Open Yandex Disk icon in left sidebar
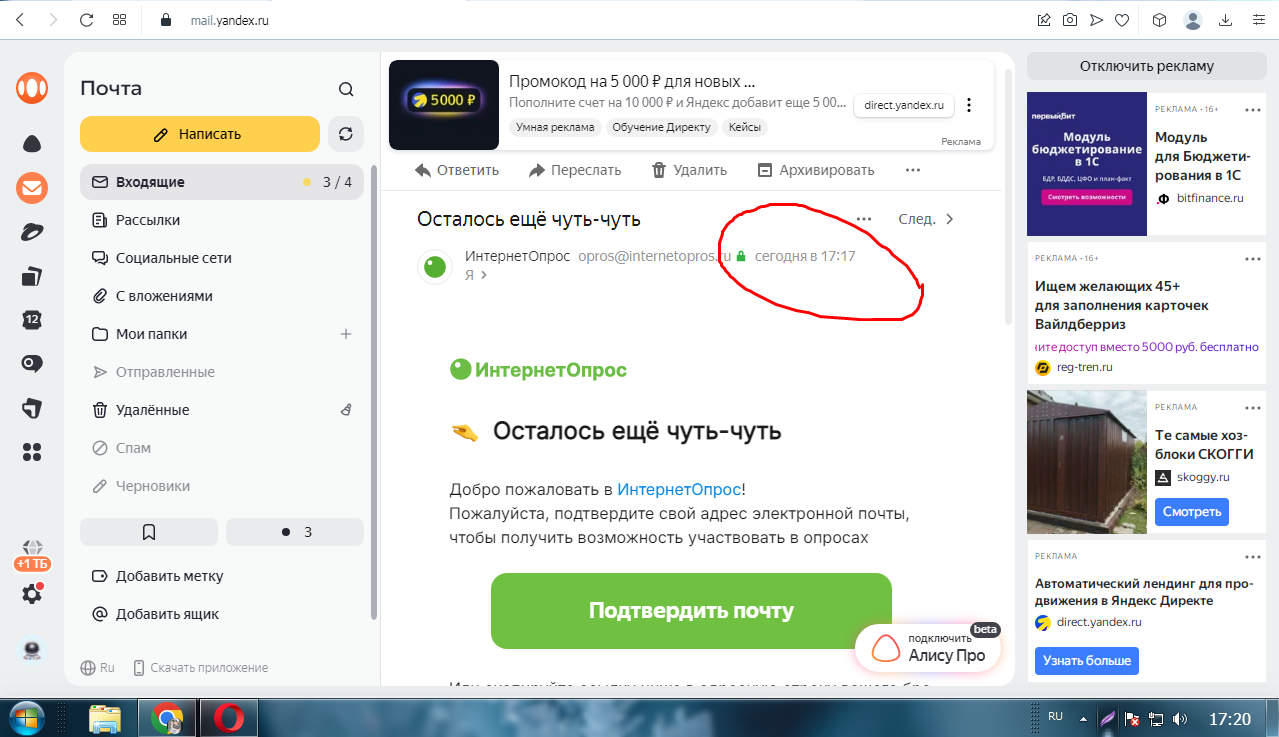The width and height of the screenshot is (1279, 737). pos(32,232)
